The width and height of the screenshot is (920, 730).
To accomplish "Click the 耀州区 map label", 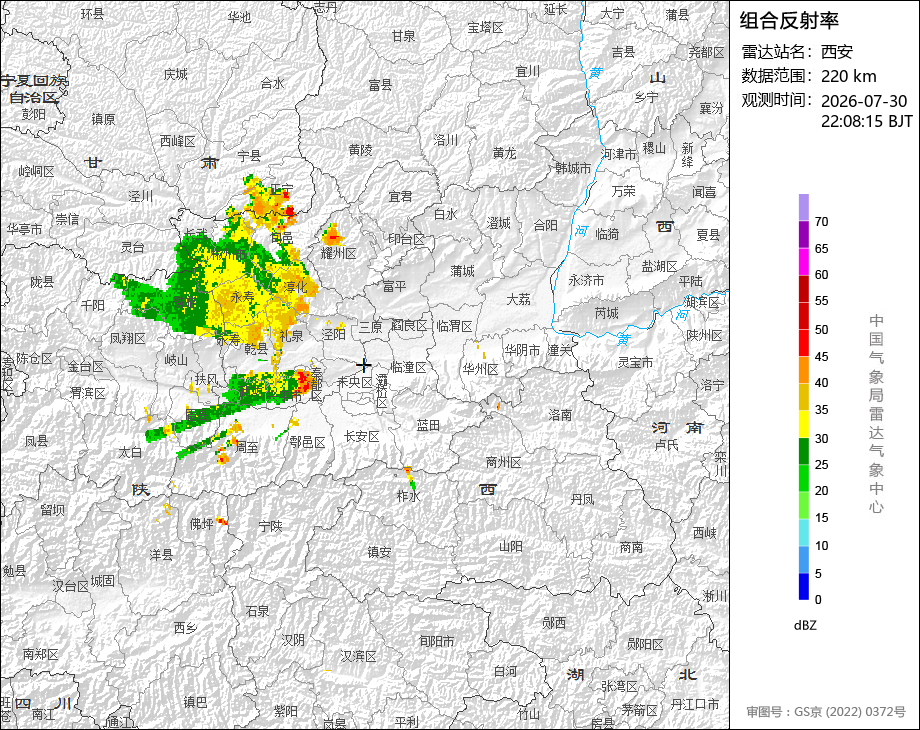I will tap(339, 254).
